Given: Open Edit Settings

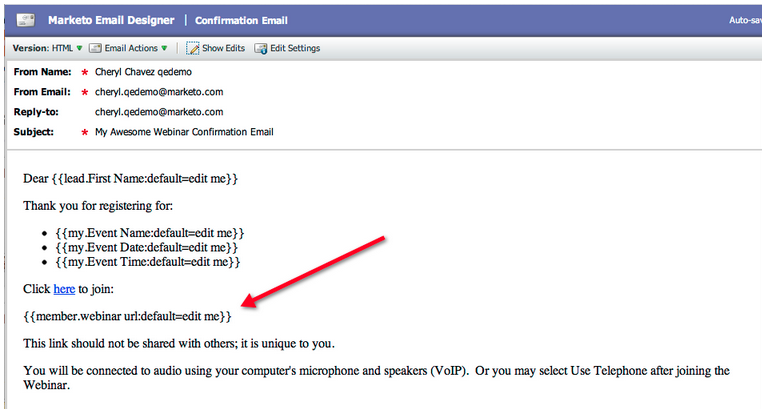Looking at the screenshot, I should 287,48.
